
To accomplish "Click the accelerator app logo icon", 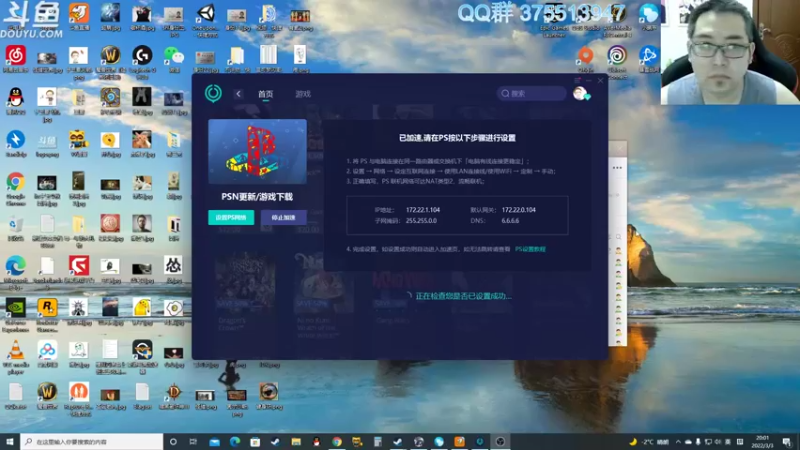I will (213, 93).
